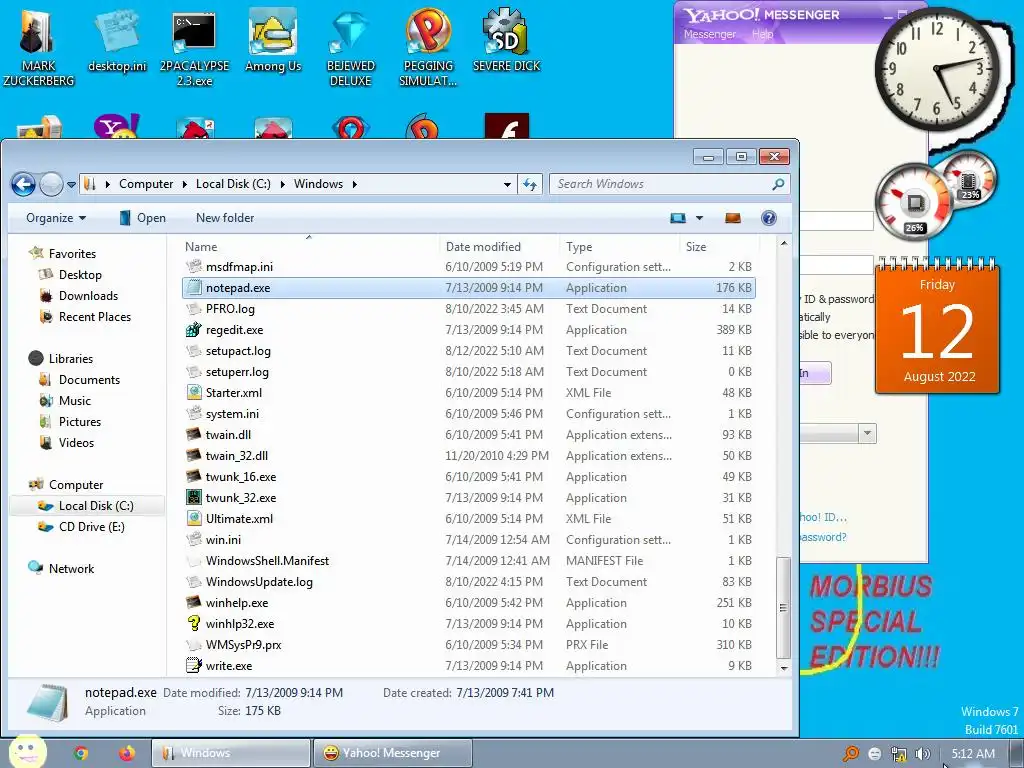Screen dimensions: 1024x768
Task: Select Starter.xml file icon
Action: 194,392
